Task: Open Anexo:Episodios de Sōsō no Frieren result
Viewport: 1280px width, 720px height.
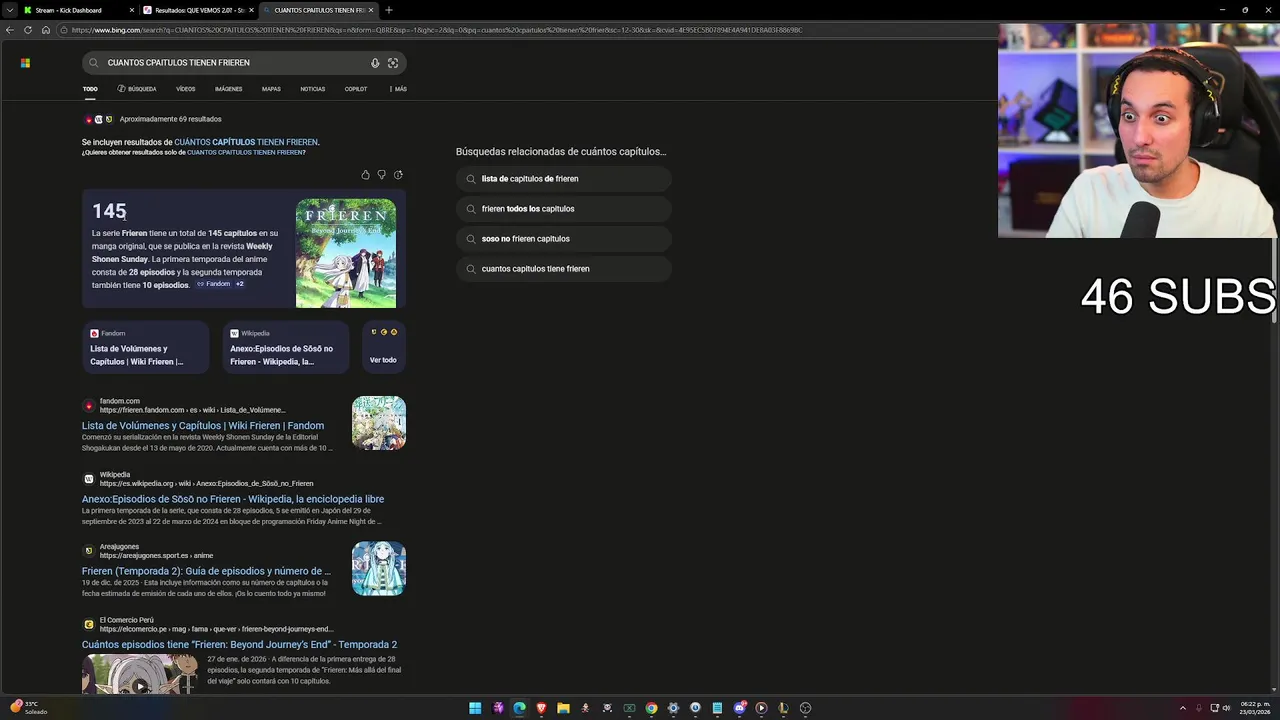Action: pos(233,499)
